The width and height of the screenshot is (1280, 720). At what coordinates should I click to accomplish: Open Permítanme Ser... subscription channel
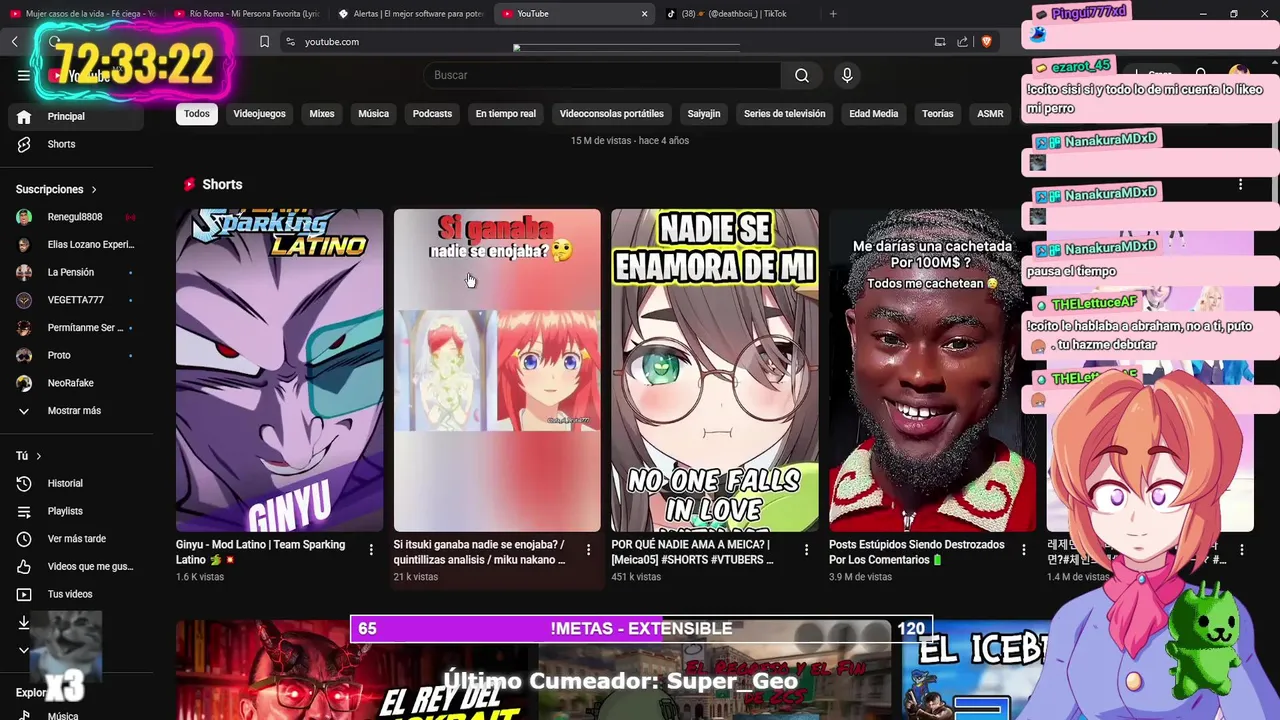tap(76, 328)
